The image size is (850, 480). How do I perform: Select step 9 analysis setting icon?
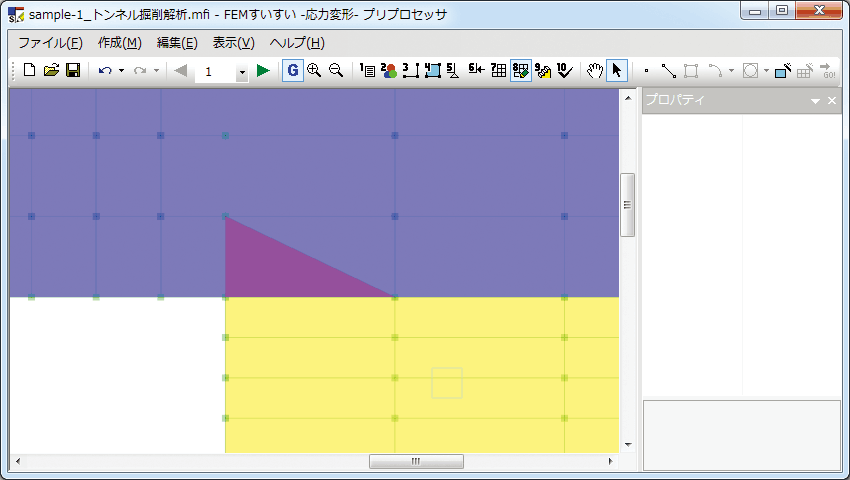[543, 71]
